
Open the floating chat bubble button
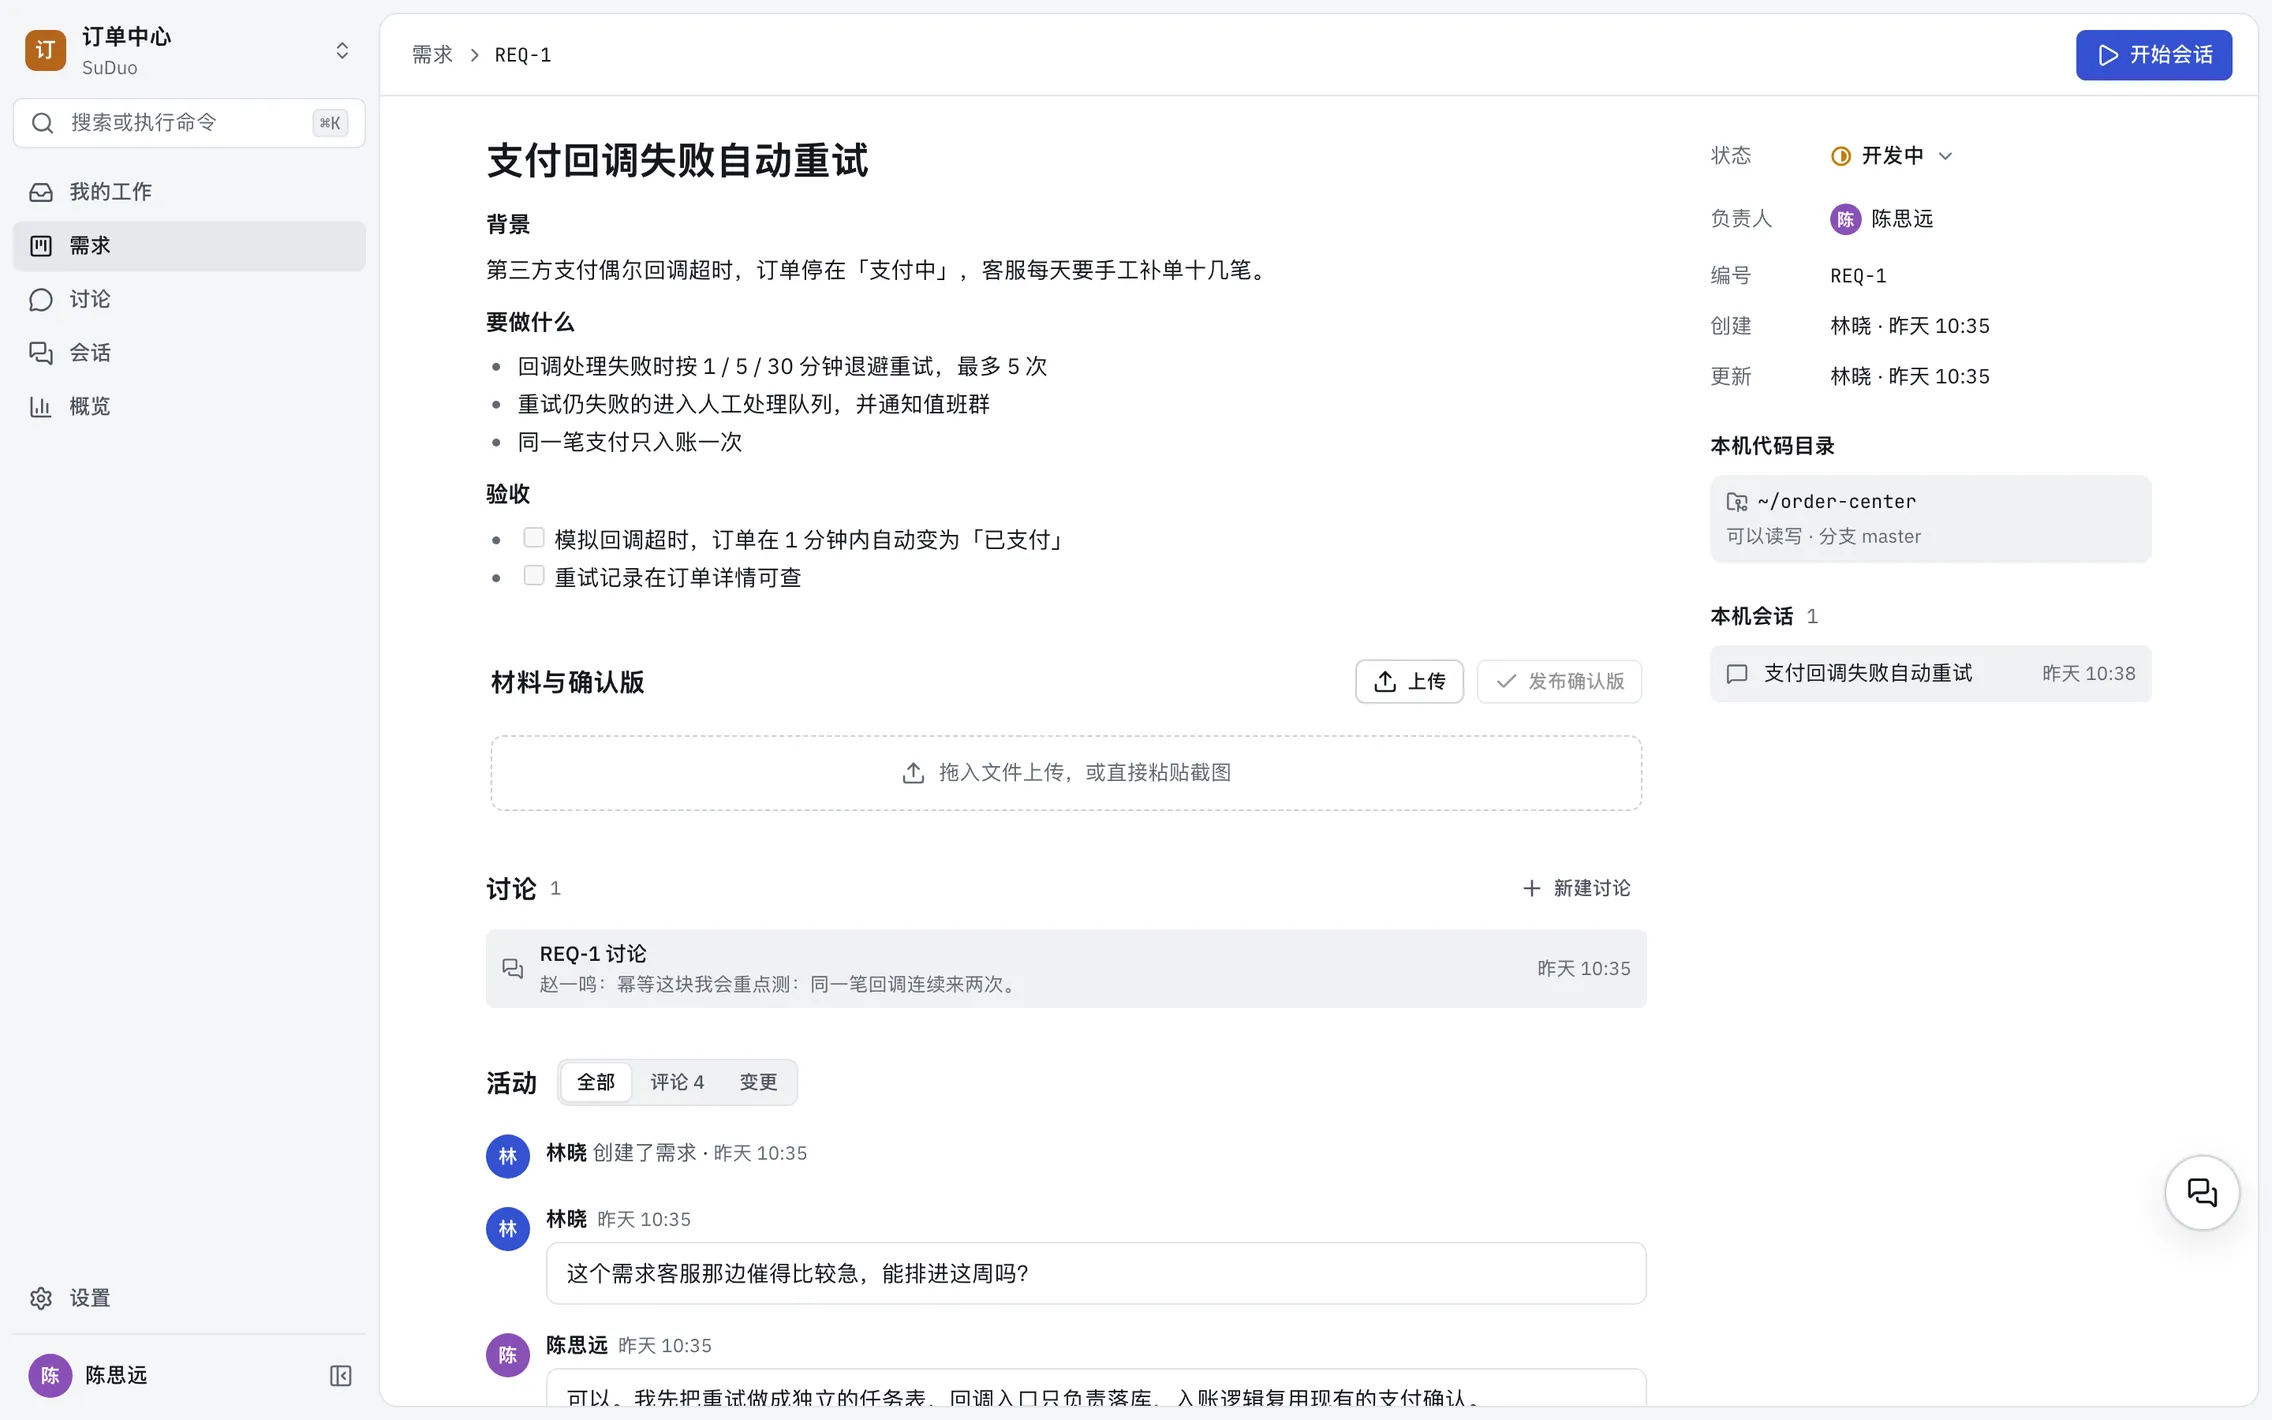[x=2202, y=1193]
